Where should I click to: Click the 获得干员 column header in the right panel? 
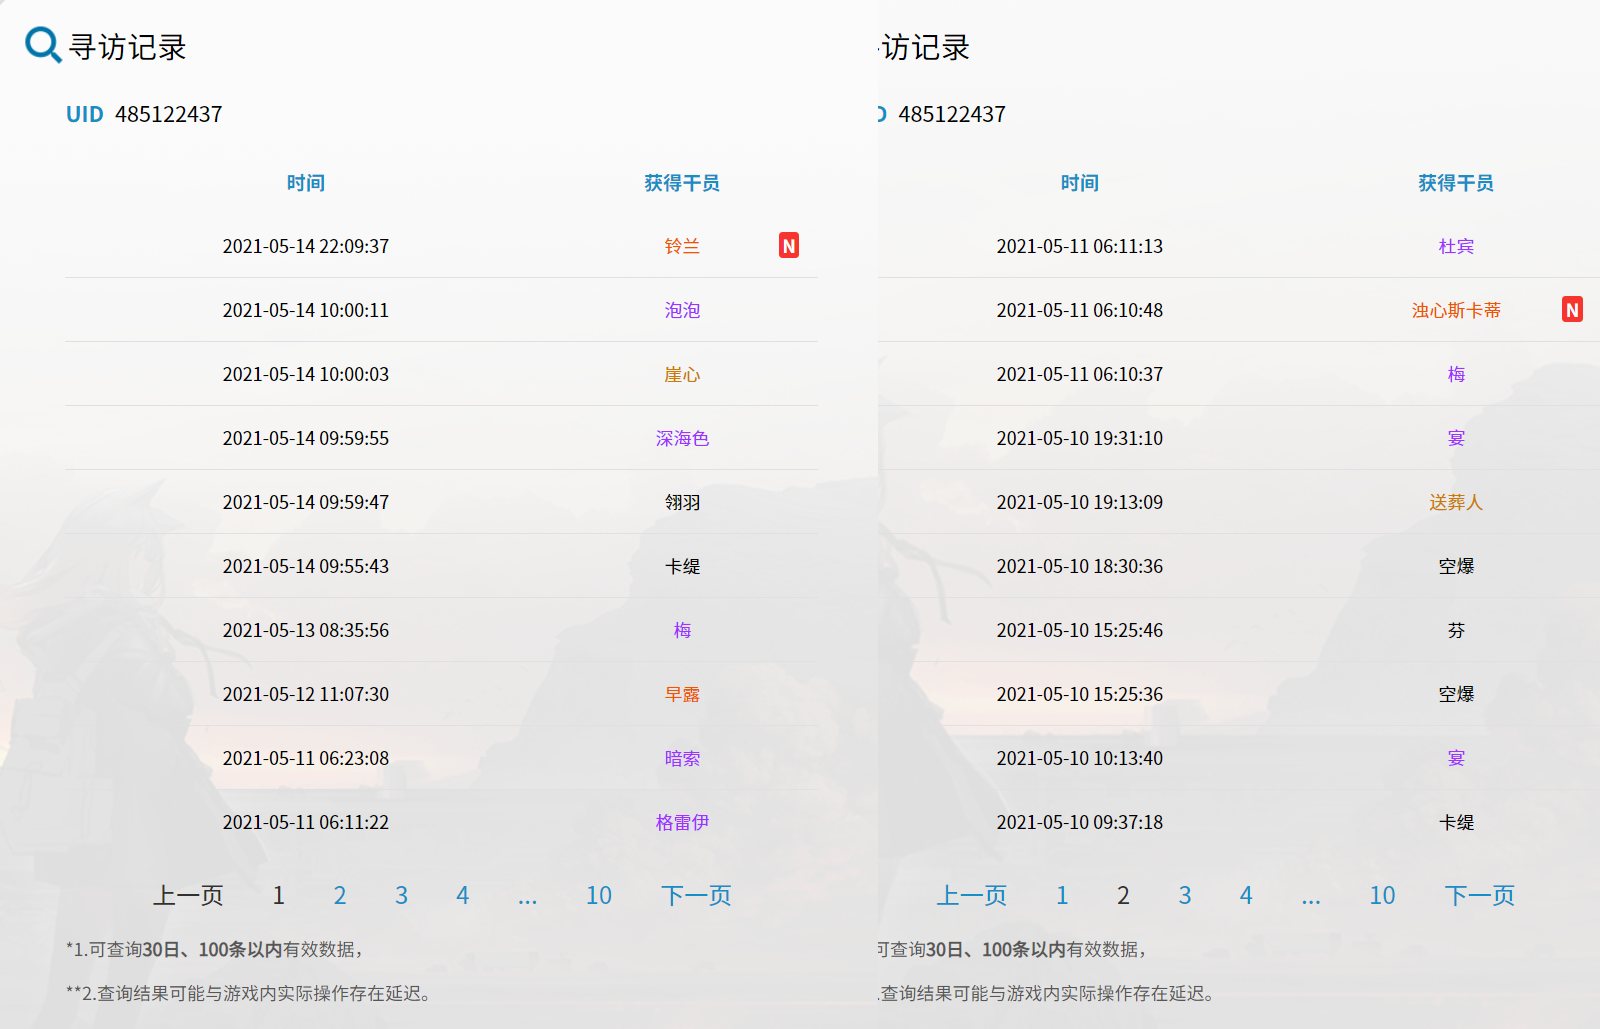pyautogui.click(x=1456, y=183)
